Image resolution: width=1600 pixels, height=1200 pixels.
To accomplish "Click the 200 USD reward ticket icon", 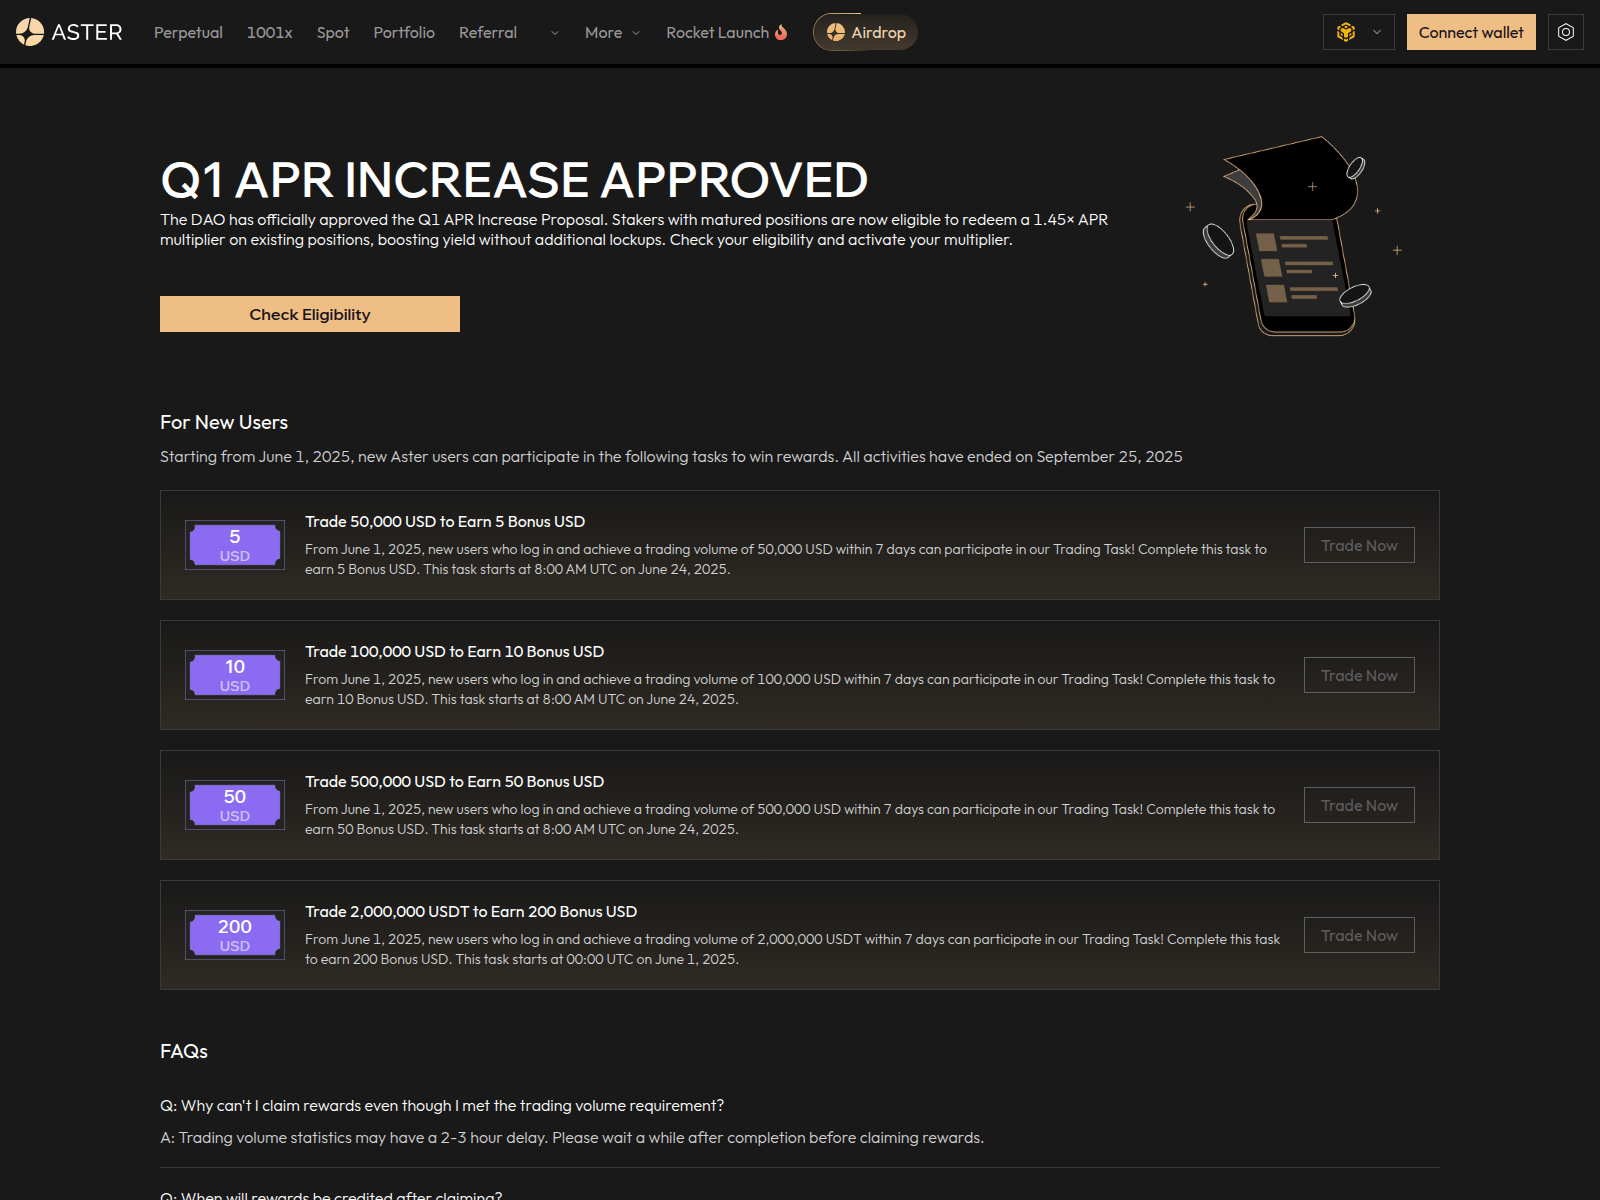I will pos(234,935).
